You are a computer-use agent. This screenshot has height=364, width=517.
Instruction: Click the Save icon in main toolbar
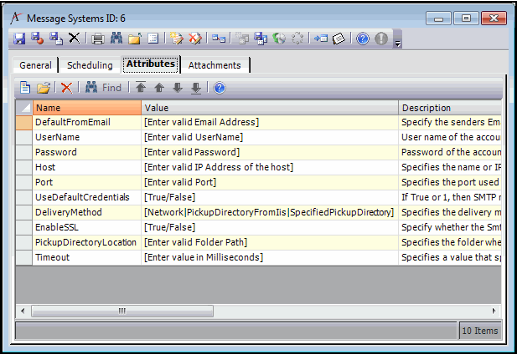click(19, 39)
